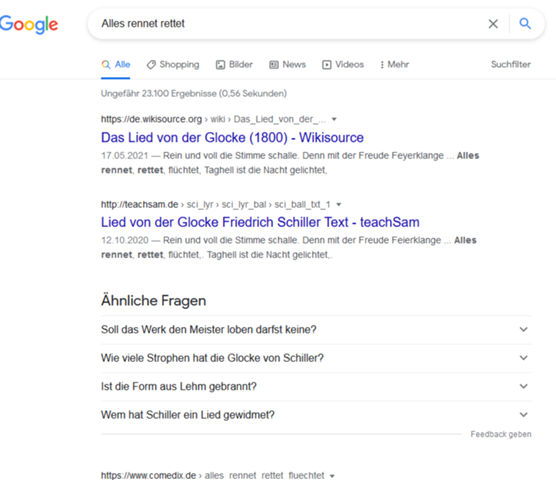This screenshot has height=480, width=556.
Task: Click the 17.05.2021 snippet date
Action: (124, 156)
